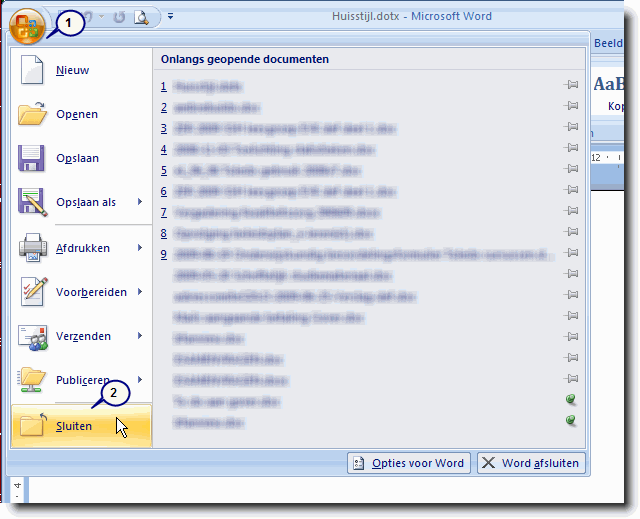Viewport: 640px width, 519px height.
Task: Click the Opties voor Word button
Action: click(408, 463)
